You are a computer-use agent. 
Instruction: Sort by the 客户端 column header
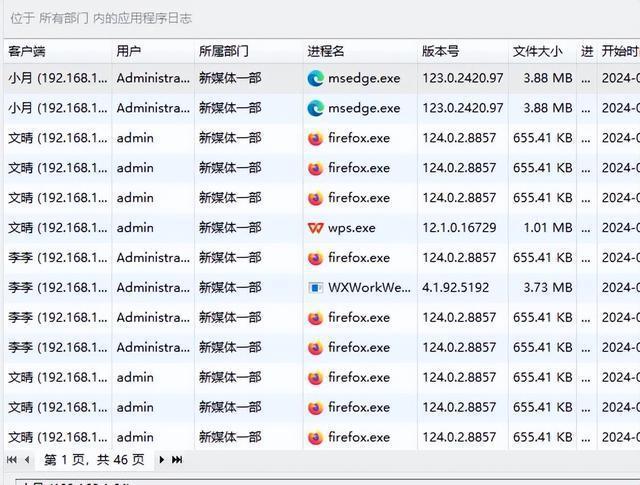click(58, 51)
